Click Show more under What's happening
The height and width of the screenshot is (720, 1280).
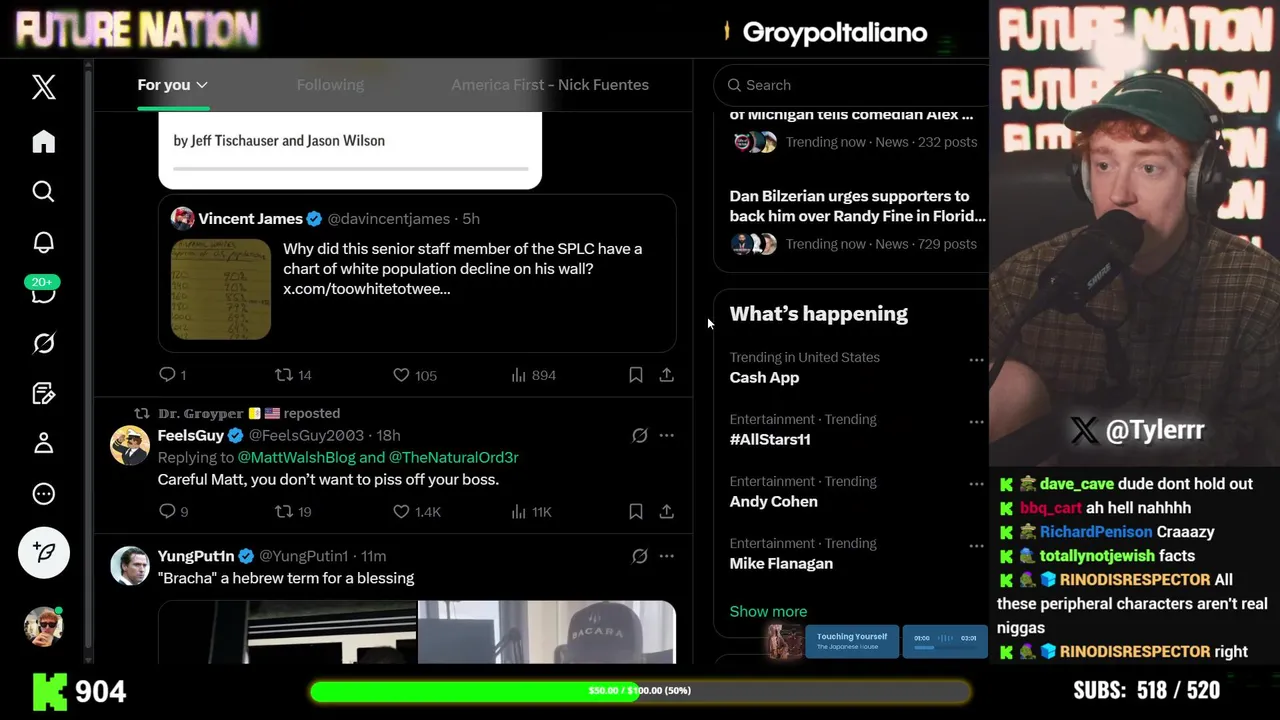tap(768, 611)
